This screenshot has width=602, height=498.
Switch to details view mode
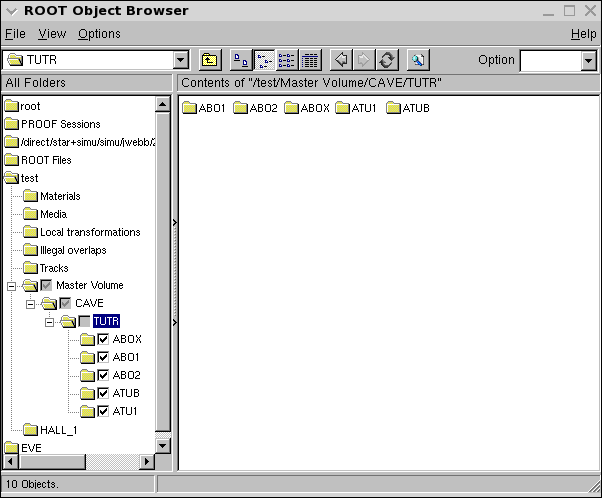(310, 60)
